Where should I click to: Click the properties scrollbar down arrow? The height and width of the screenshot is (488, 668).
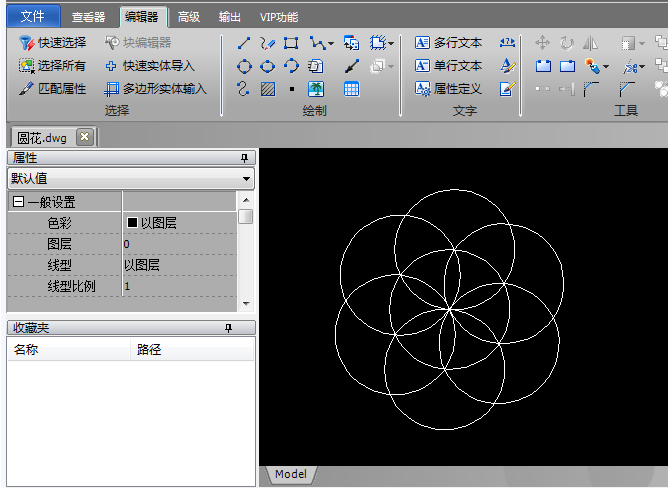pos(246,303)
